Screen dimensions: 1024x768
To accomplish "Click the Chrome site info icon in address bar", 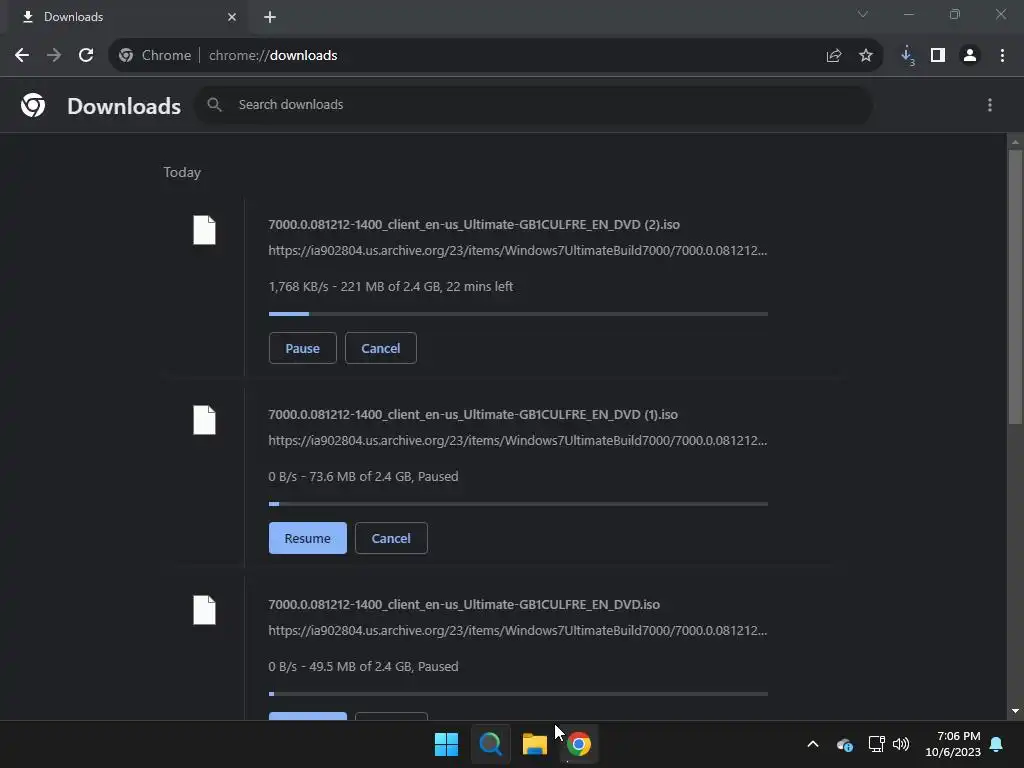I will pos(126,56).
